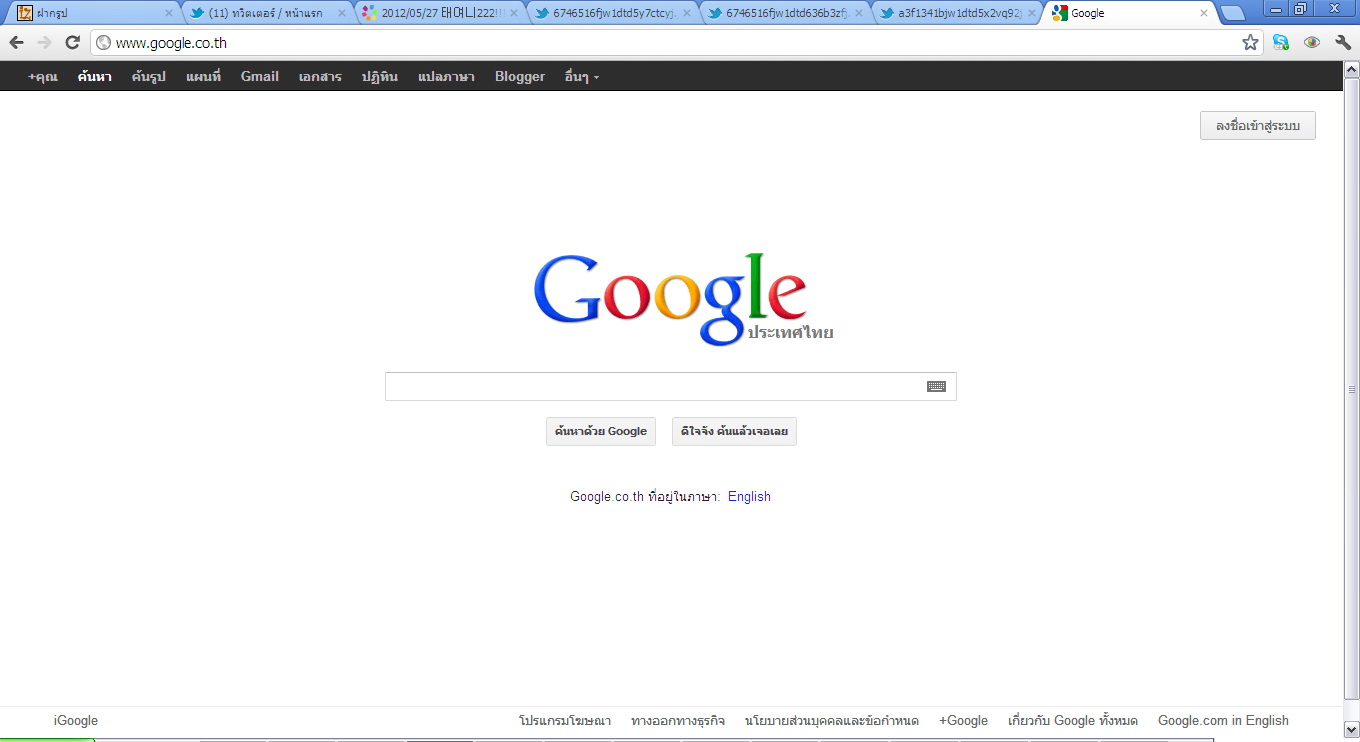Open the 6746516fjw1dtd5y7ctcyj tab
The image size is (1360, 742).
613,14
